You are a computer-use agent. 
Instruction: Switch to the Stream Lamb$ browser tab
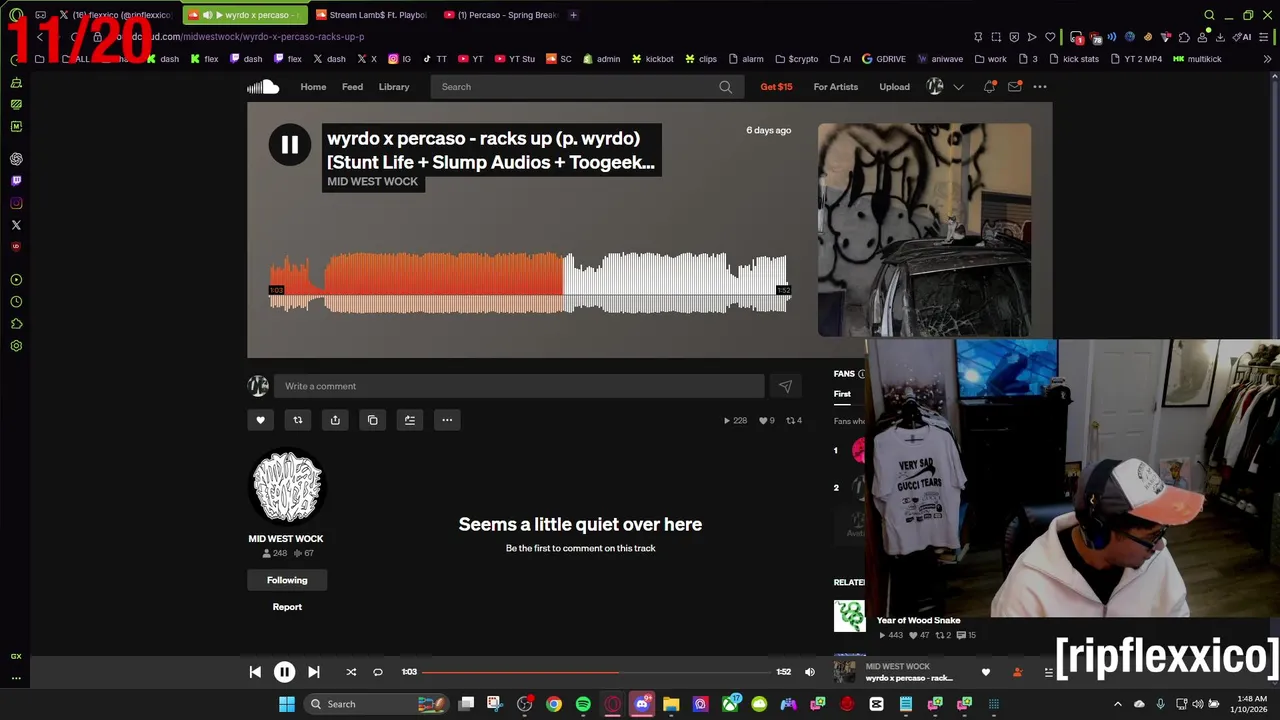pos(370,15)
